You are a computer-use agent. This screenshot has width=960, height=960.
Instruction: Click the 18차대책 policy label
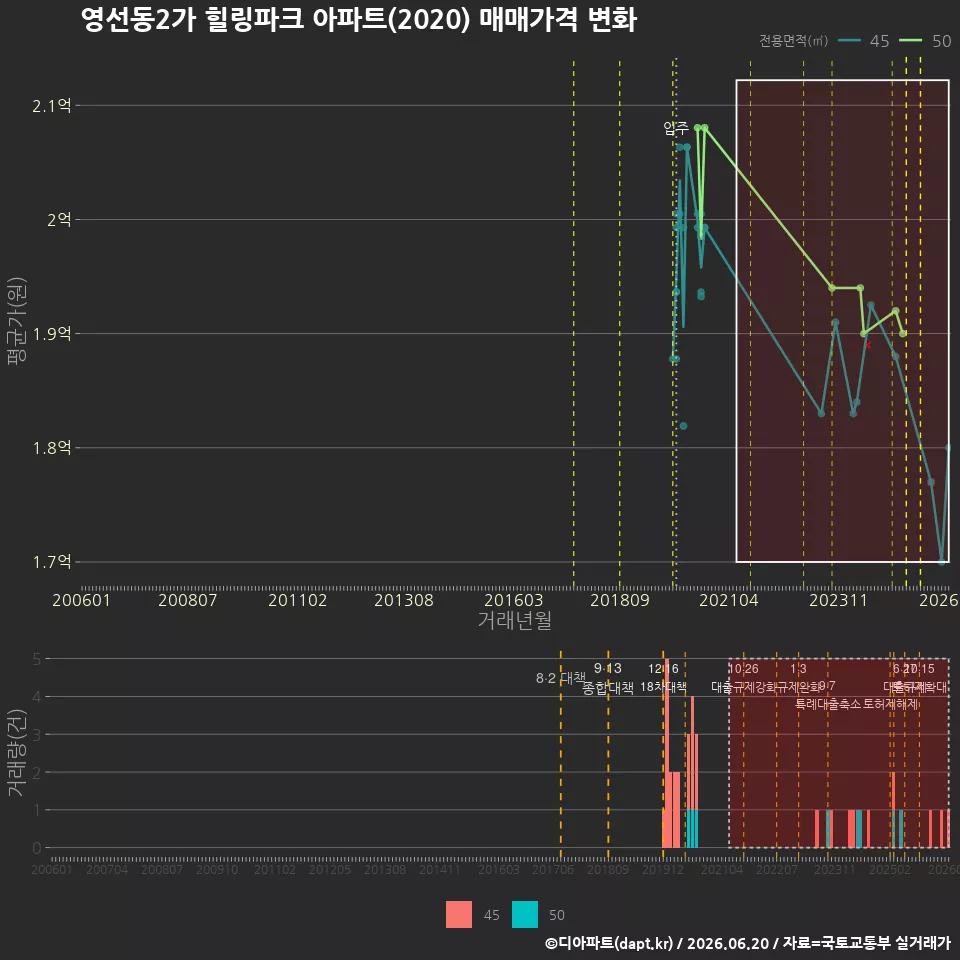coord(663,687)
